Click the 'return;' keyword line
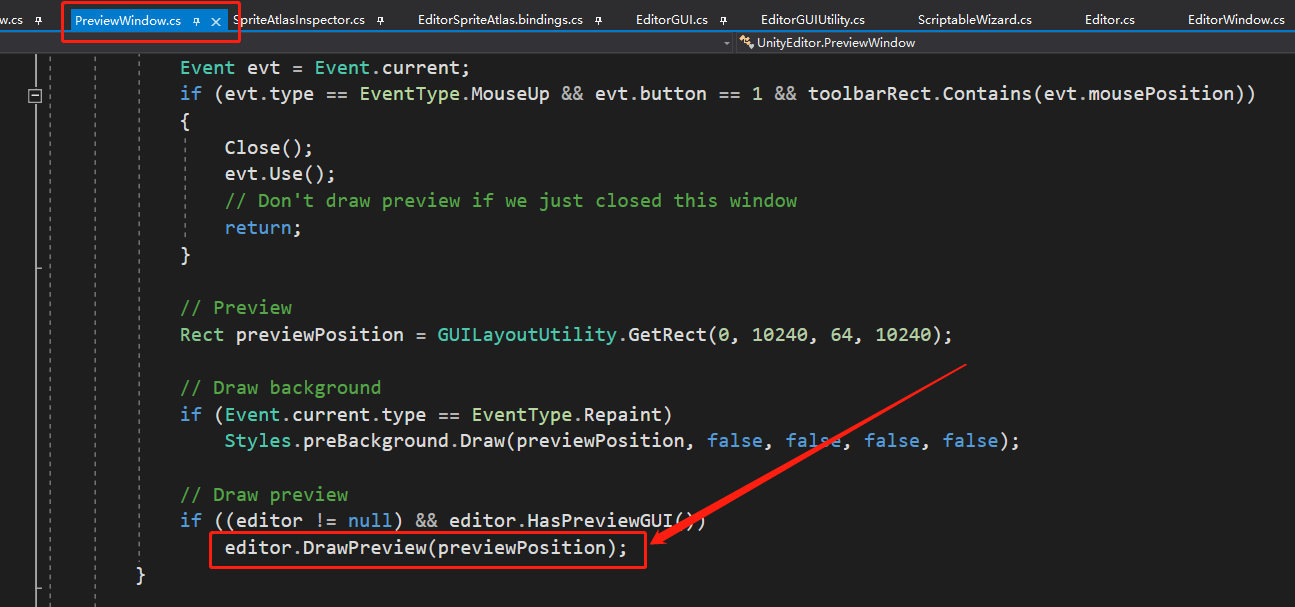Viewport: 1295px width, 607px height. [263, 228]
